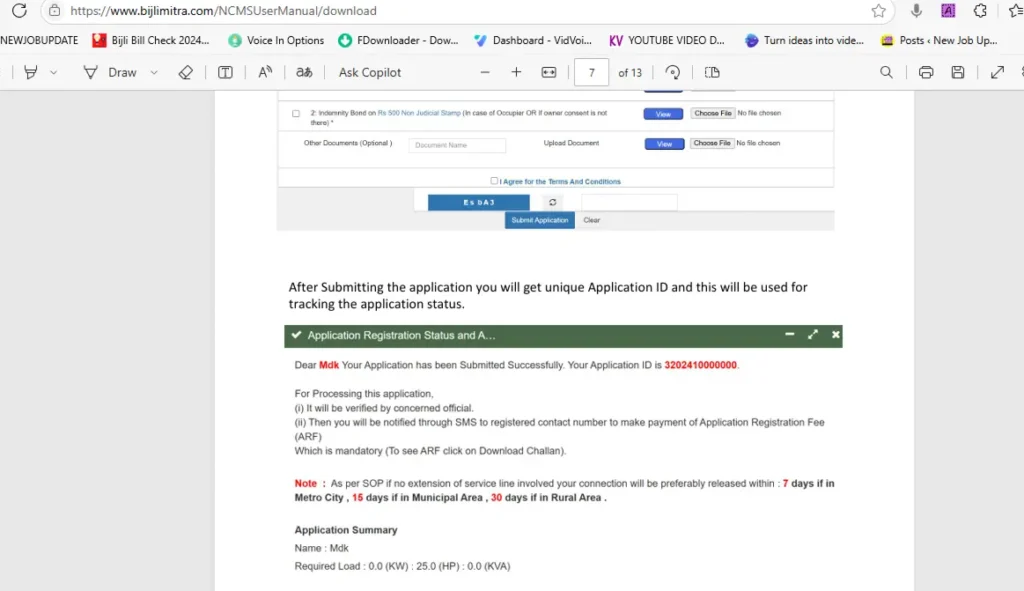Check the Indemnity Bond checkbox
1024x591 pixels.
296,114
